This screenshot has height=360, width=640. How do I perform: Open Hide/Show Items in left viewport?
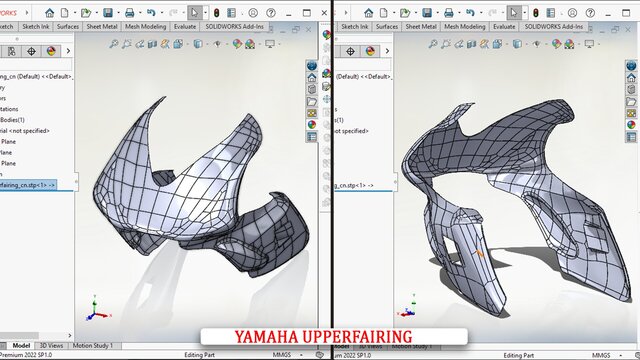coord(218,44)
